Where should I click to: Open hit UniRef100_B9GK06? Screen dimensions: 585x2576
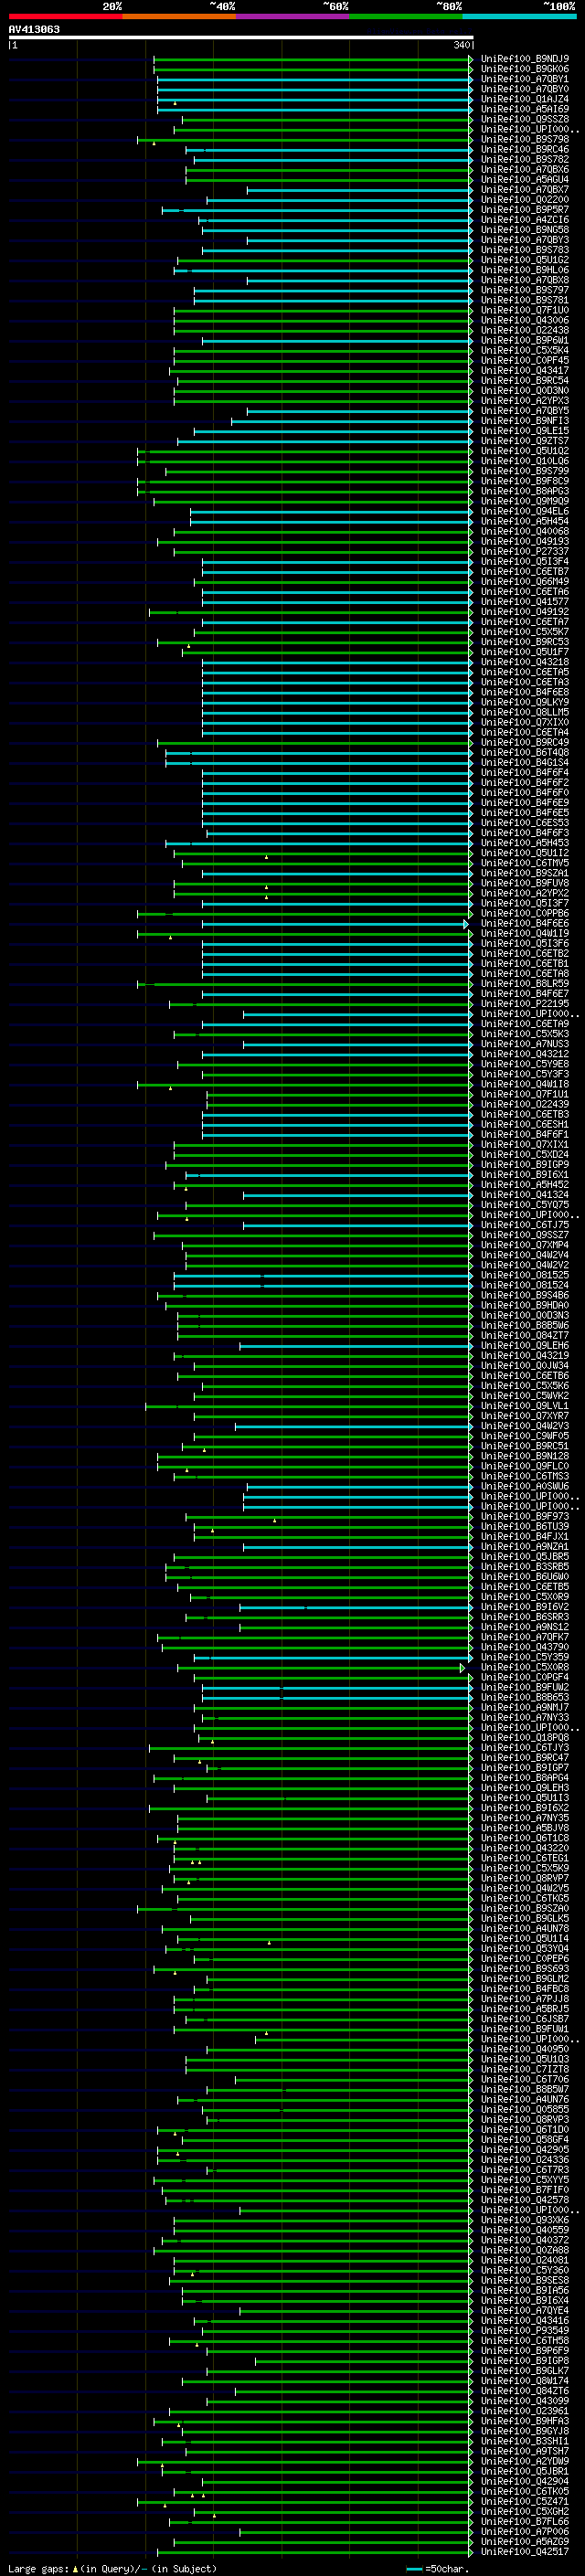coord(524,69)
